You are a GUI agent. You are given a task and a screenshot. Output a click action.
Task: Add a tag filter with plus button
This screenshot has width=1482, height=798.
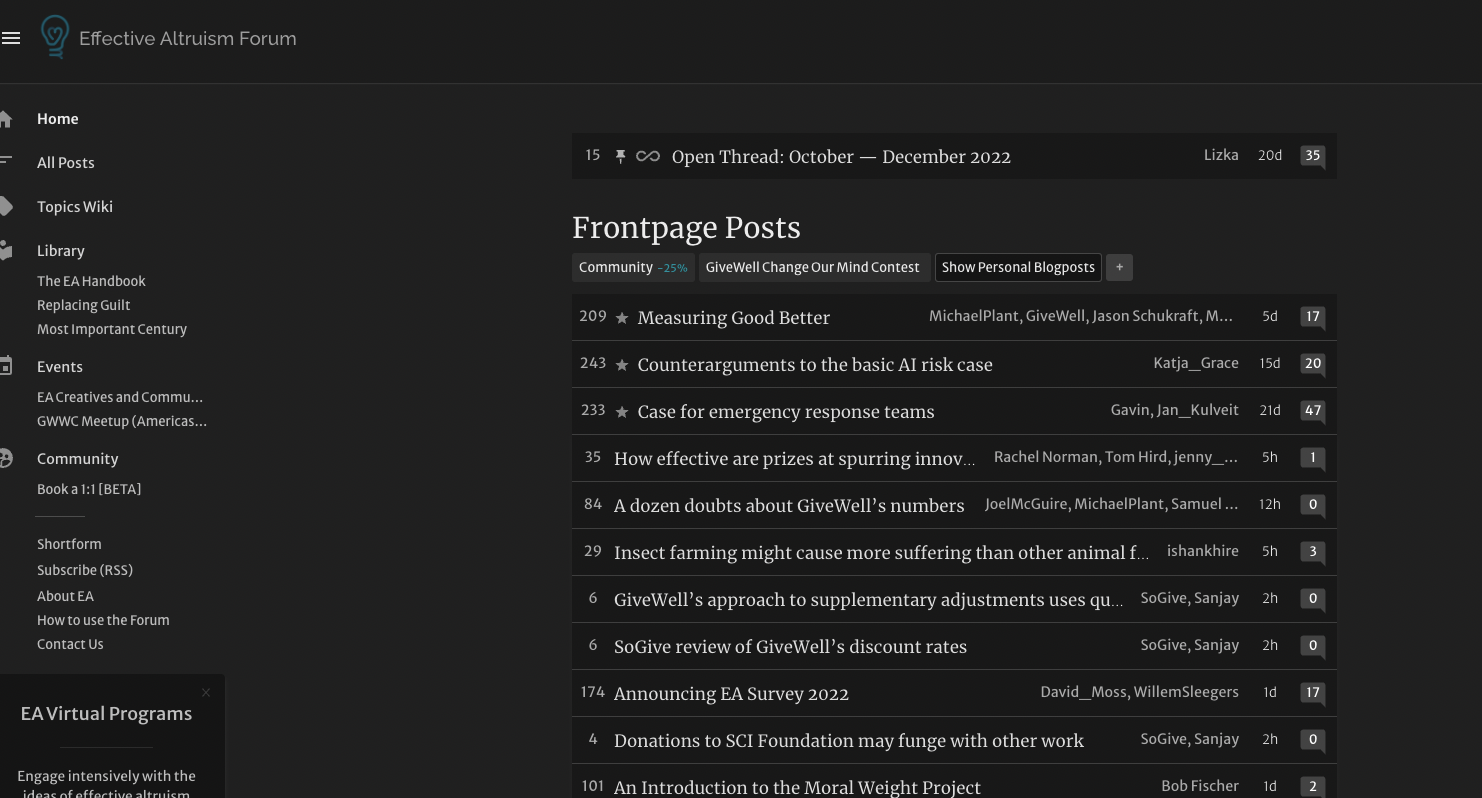click(x=1119, y=267)
